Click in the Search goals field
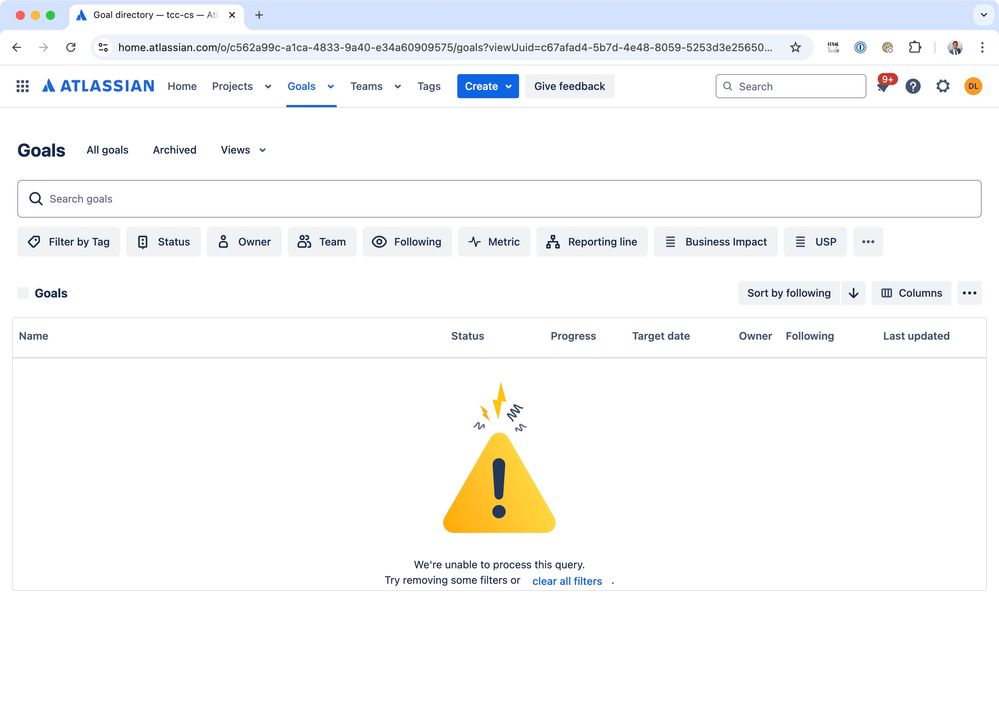The height and width of the screenshot is (711, 999). pyautogui.click(x=499, y=199)
